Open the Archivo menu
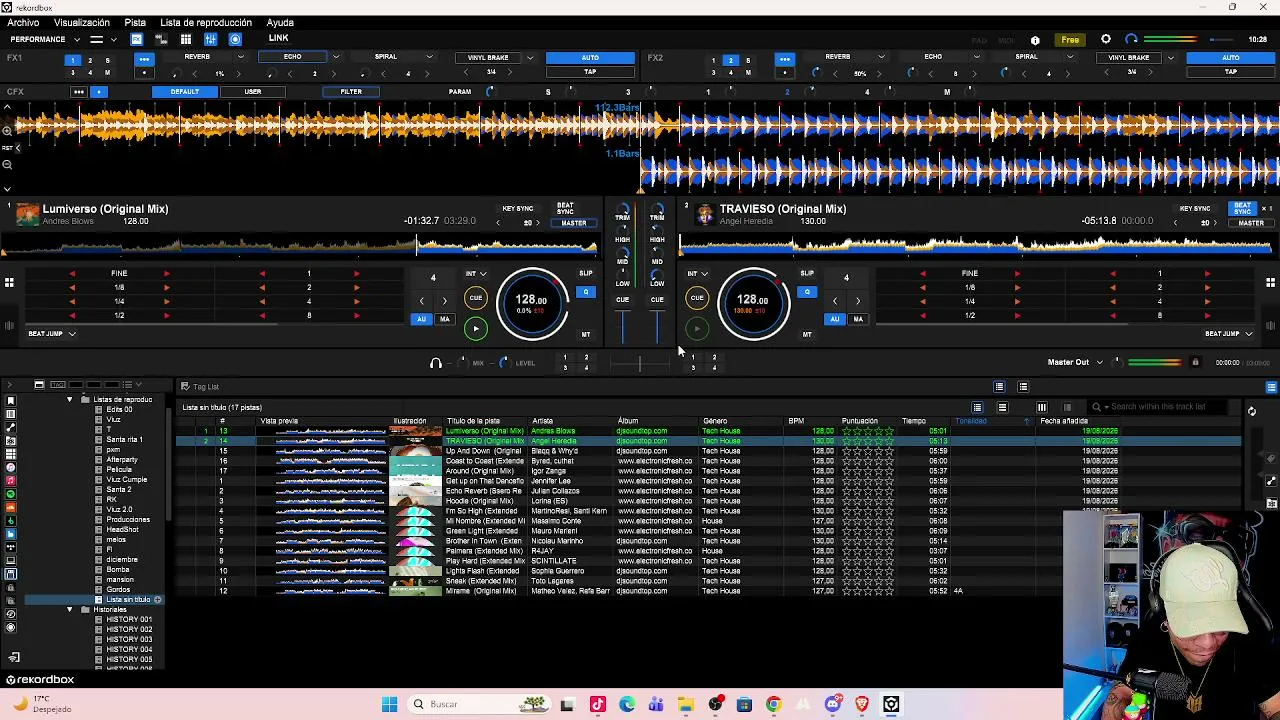The height and width of the screenshot is (720, 1280). coord(23,22)
